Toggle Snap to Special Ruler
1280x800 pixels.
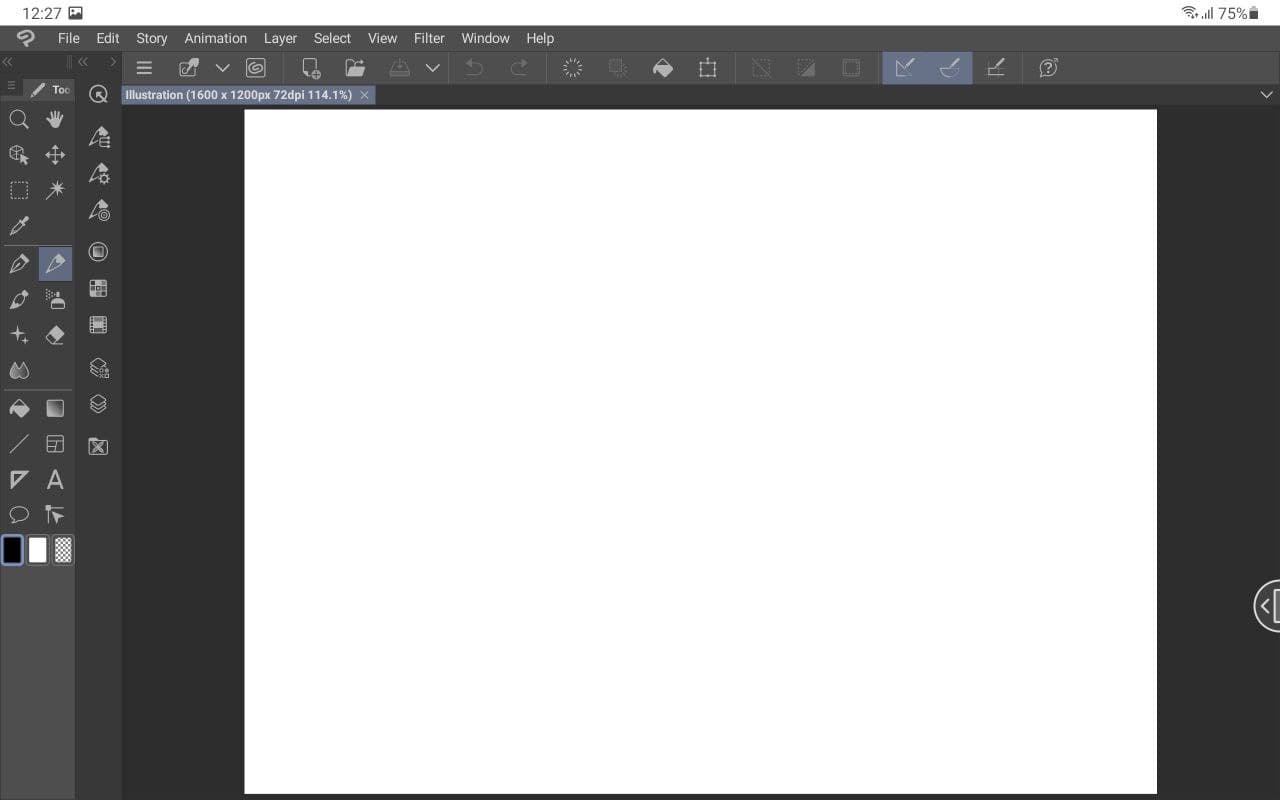(x=950, y=68)
